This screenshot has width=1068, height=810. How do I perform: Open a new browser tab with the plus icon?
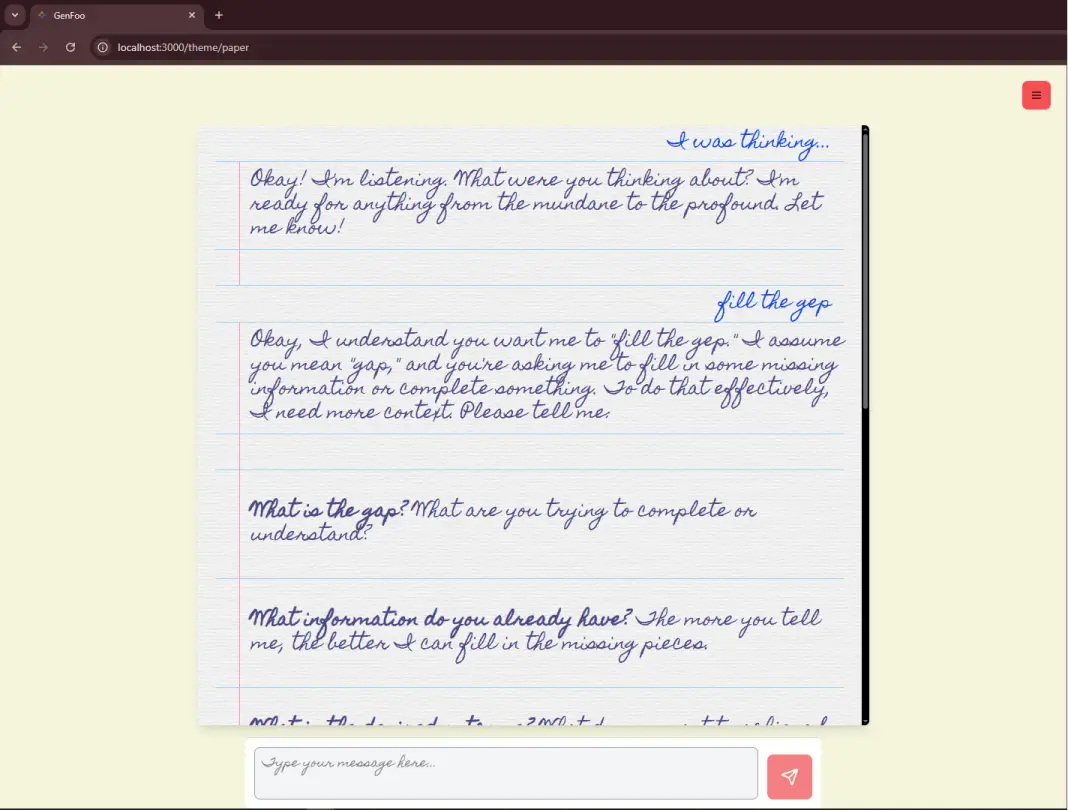[218, 15]
